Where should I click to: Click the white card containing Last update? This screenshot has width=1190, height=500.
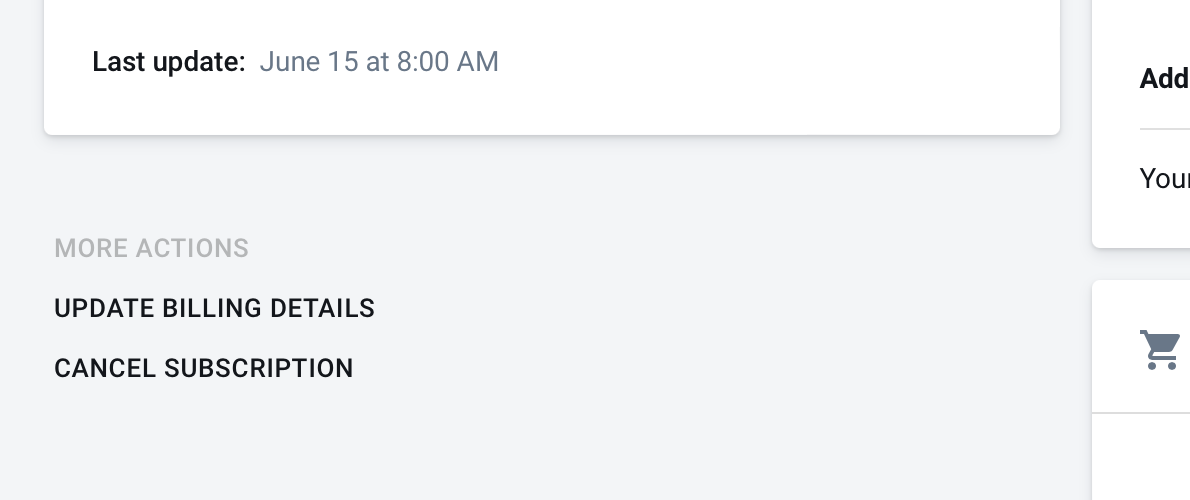click(x=552, y=68)
